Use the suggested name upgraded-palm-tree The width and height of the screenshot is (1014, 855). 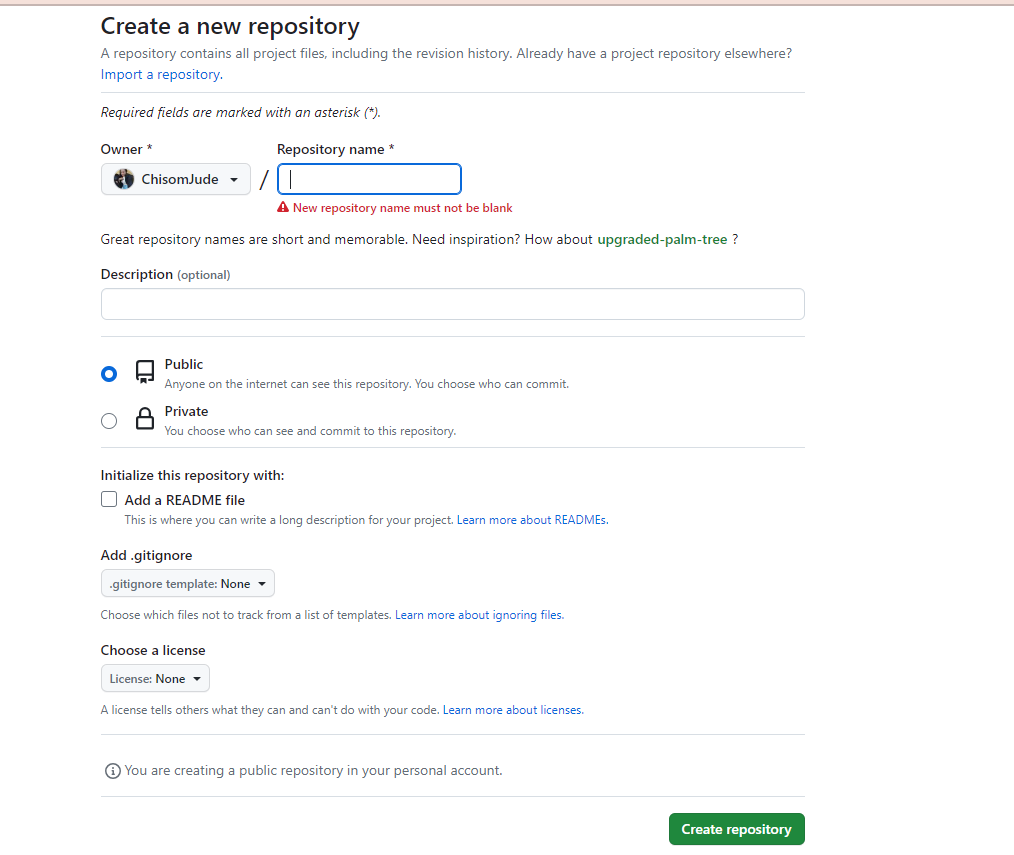coord(662,240)
